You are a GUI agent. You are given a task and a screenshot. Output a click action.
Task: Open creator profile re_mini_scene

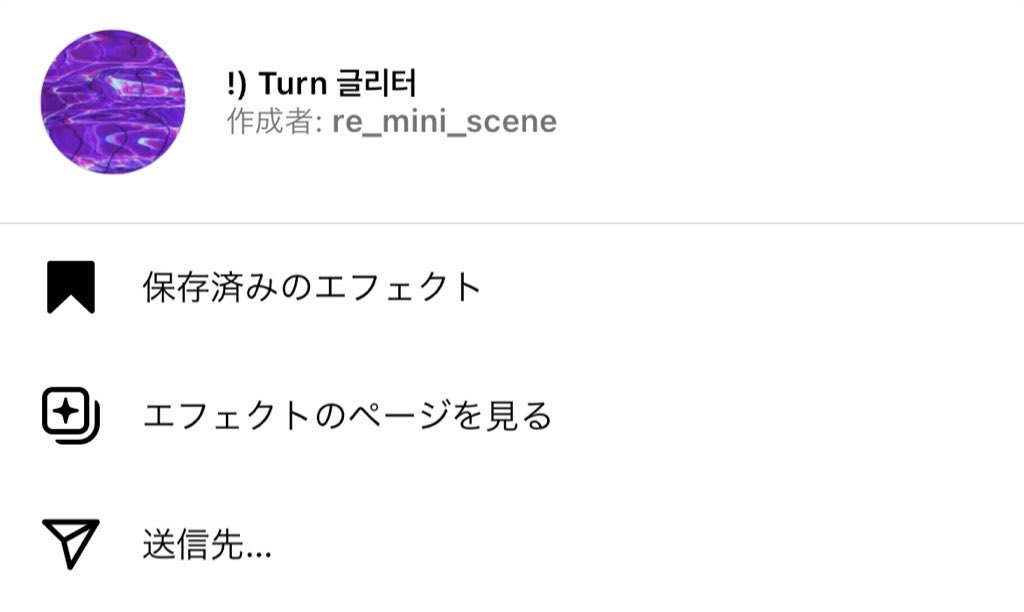point(444,121)
